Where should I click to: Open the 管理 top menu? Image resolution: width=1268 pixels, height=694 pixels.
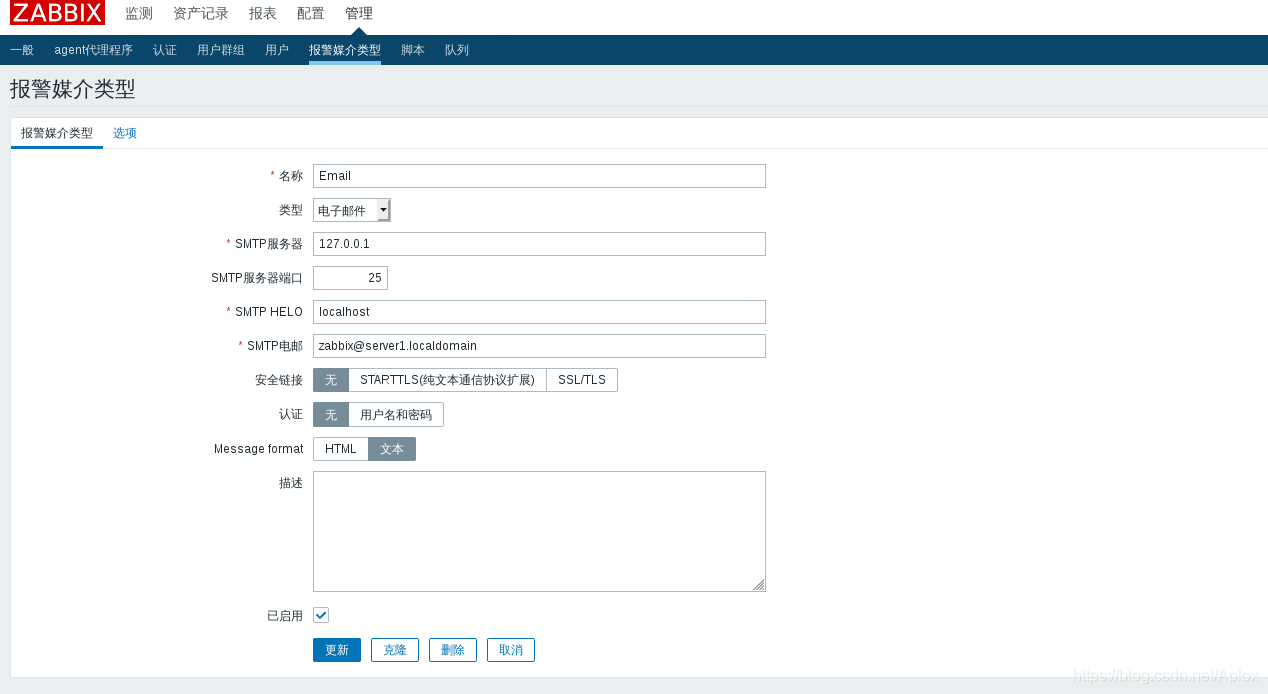pos(359,13)
